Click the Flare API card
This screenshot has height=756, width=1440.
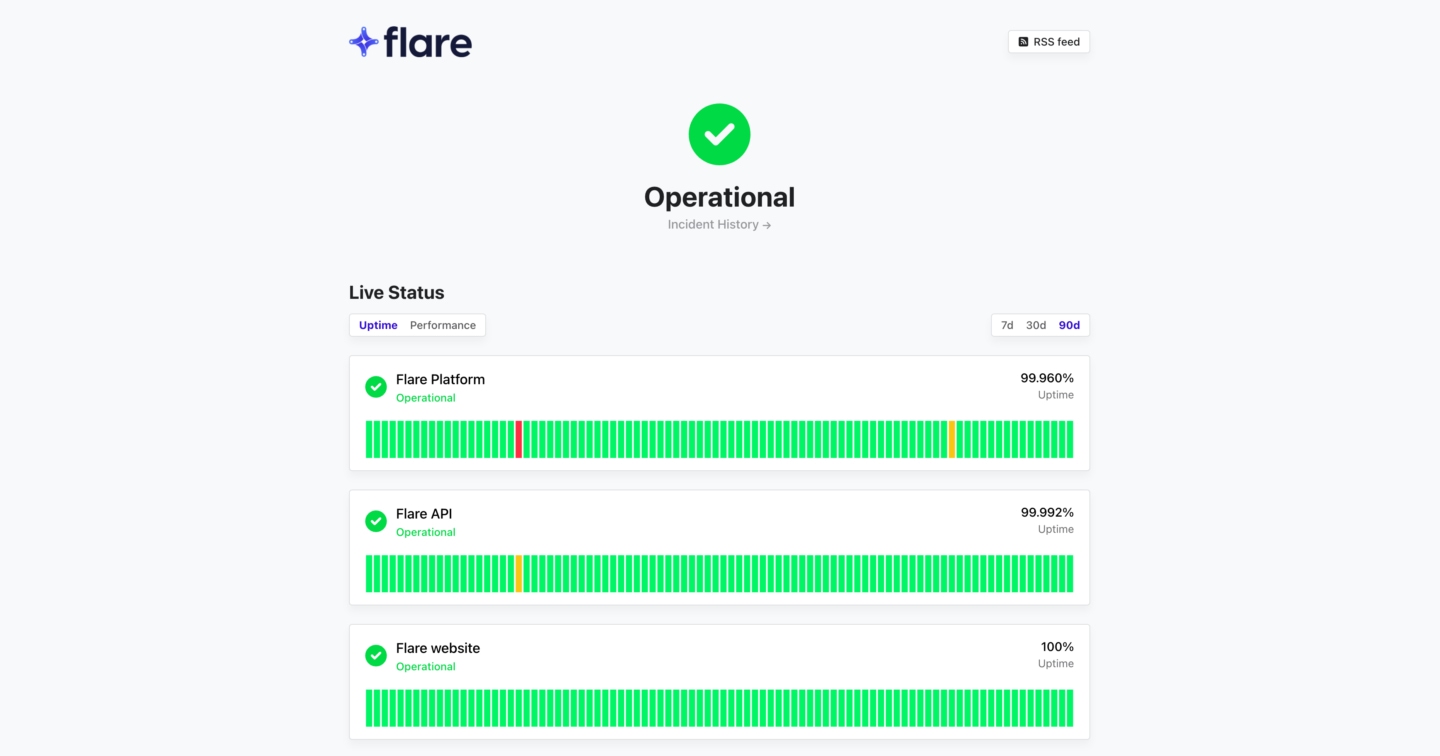[x=719, y=546]
